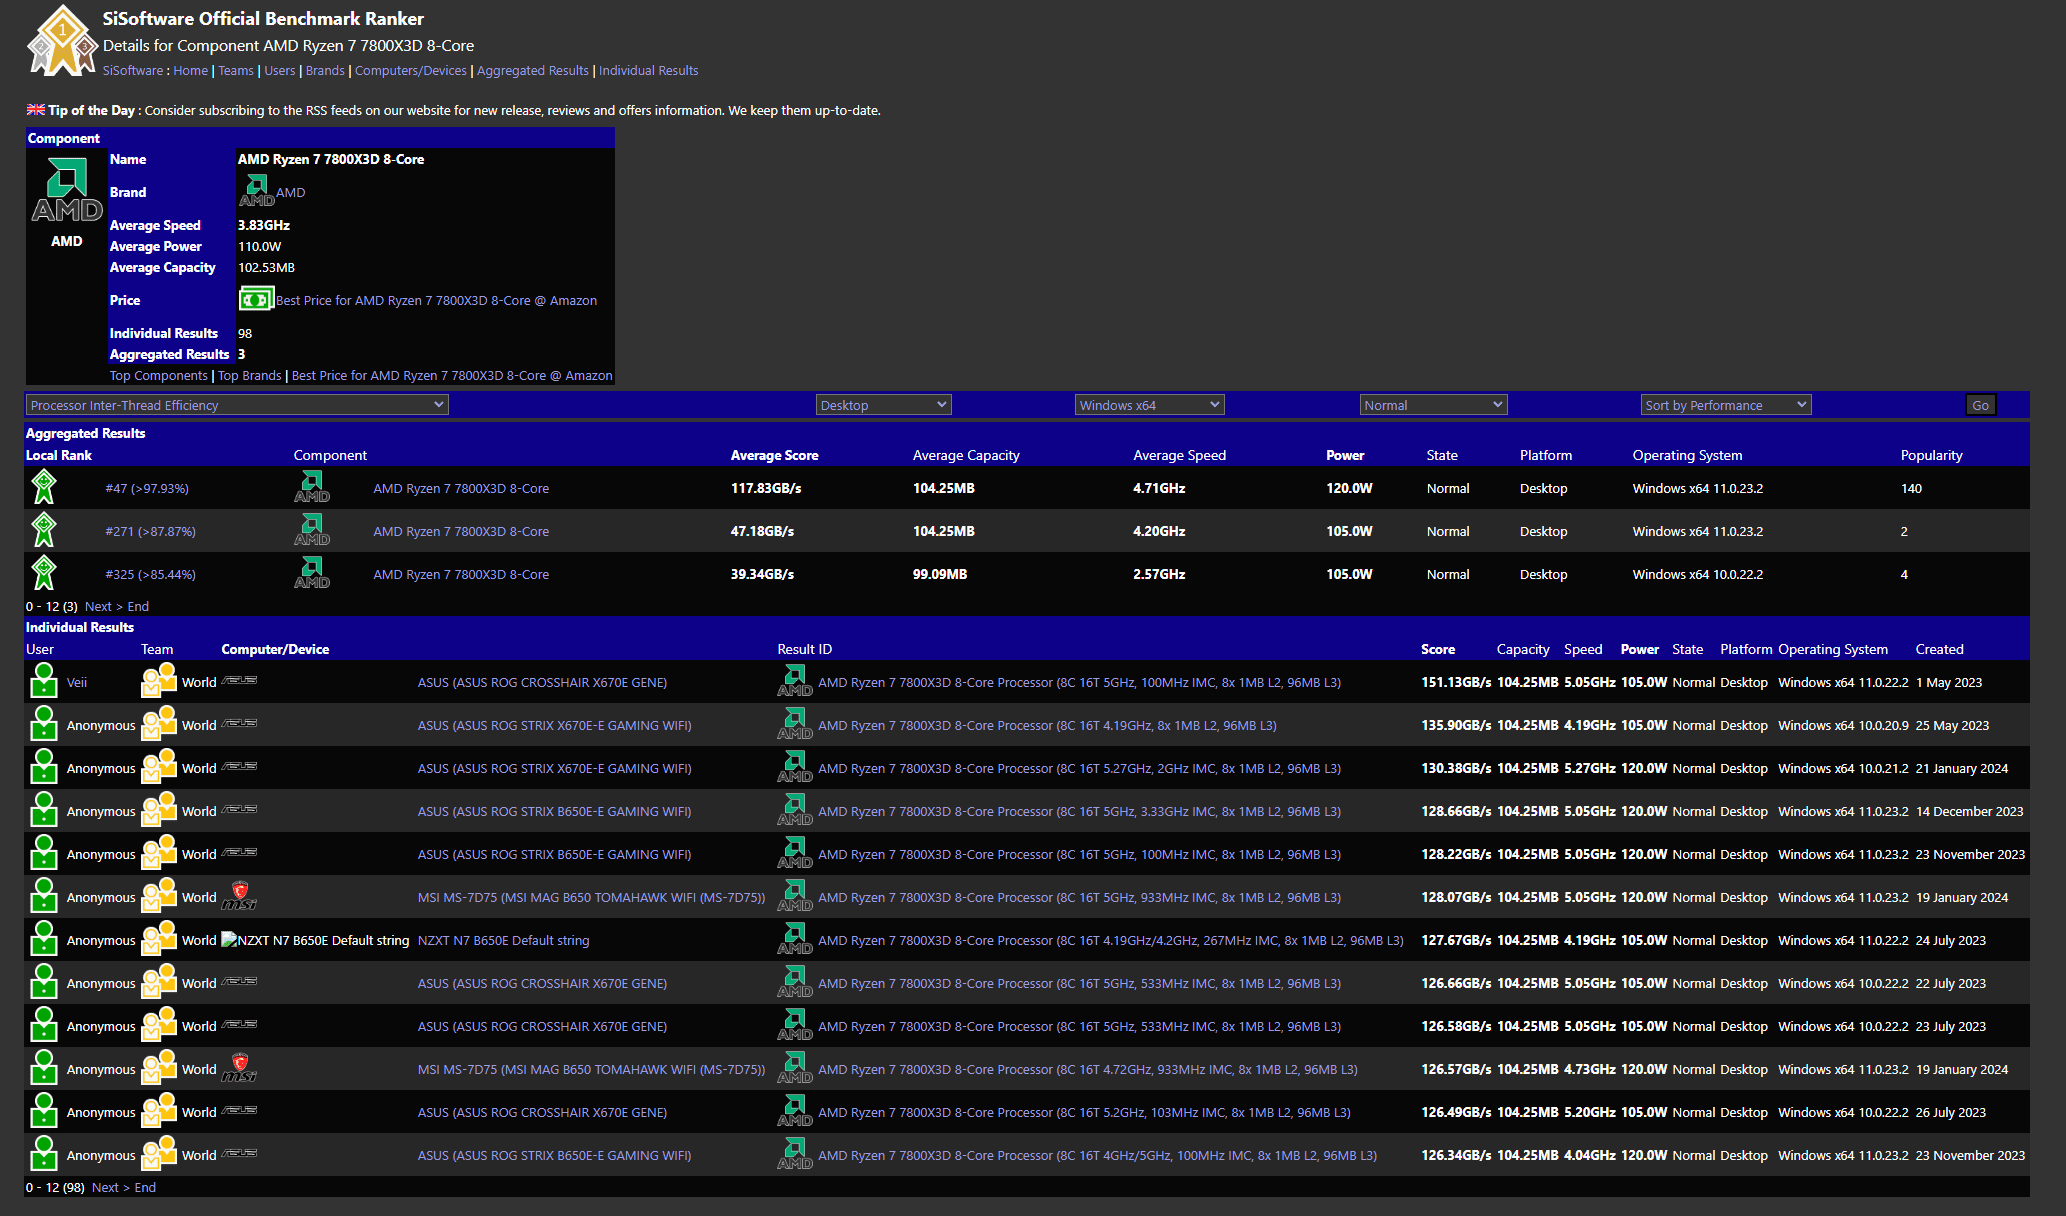Click AMD logo in the 117.83GB/s row

pyautogui.click(x=312, y=487)
